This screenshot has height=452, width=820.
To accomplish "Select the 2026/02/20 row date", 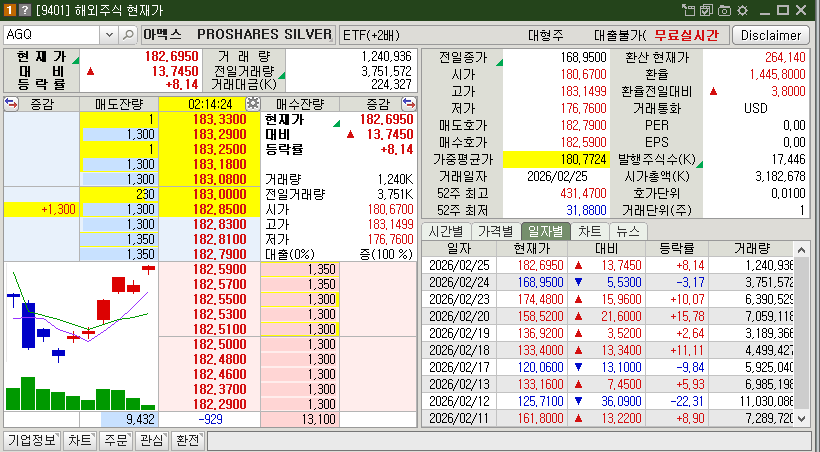I will [x=459, y=317].
